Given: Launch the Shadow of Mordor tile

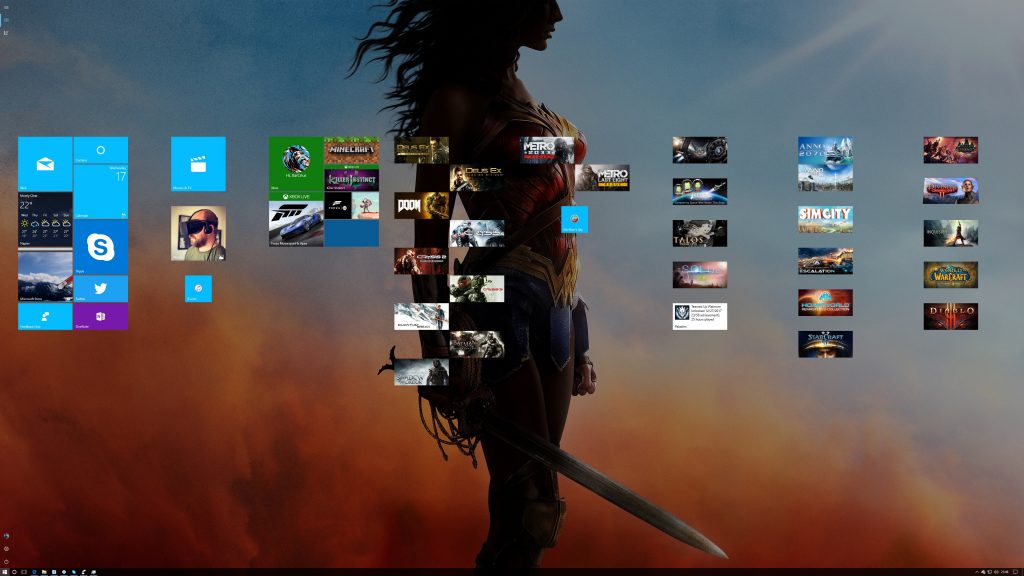Looking at the screenshot, I should tap(421, 372).
